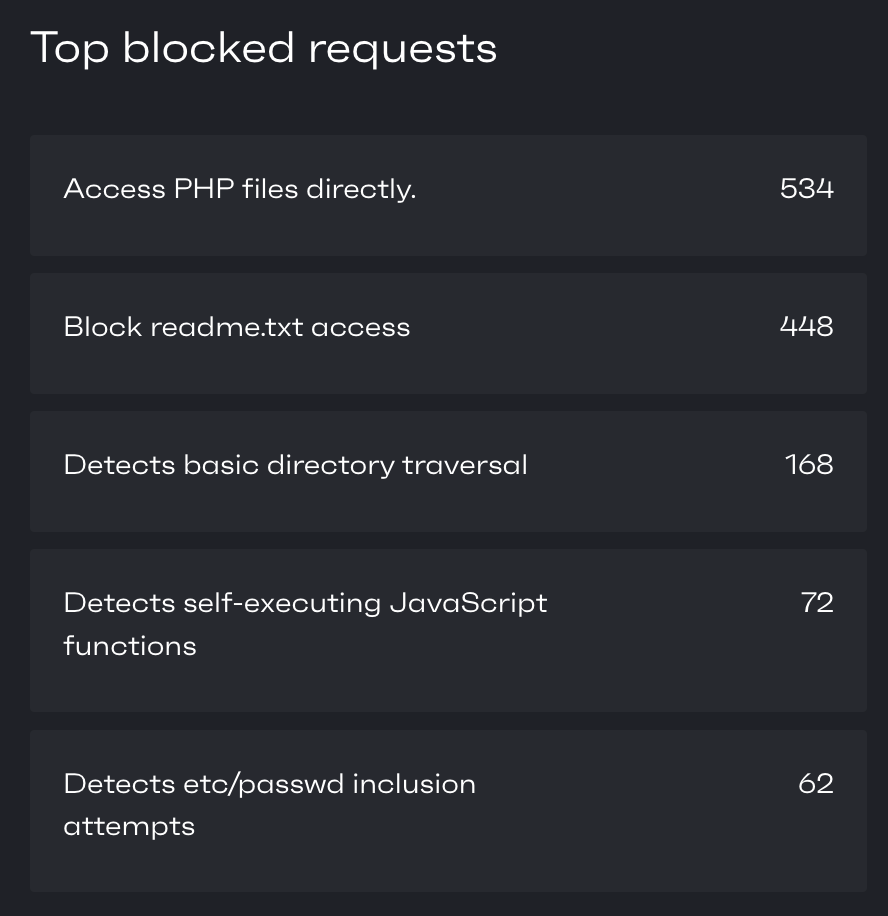The height and width of the screenshot is (916, 888).
Task: Select the 168 blocked count value
Action: [809, 465]
